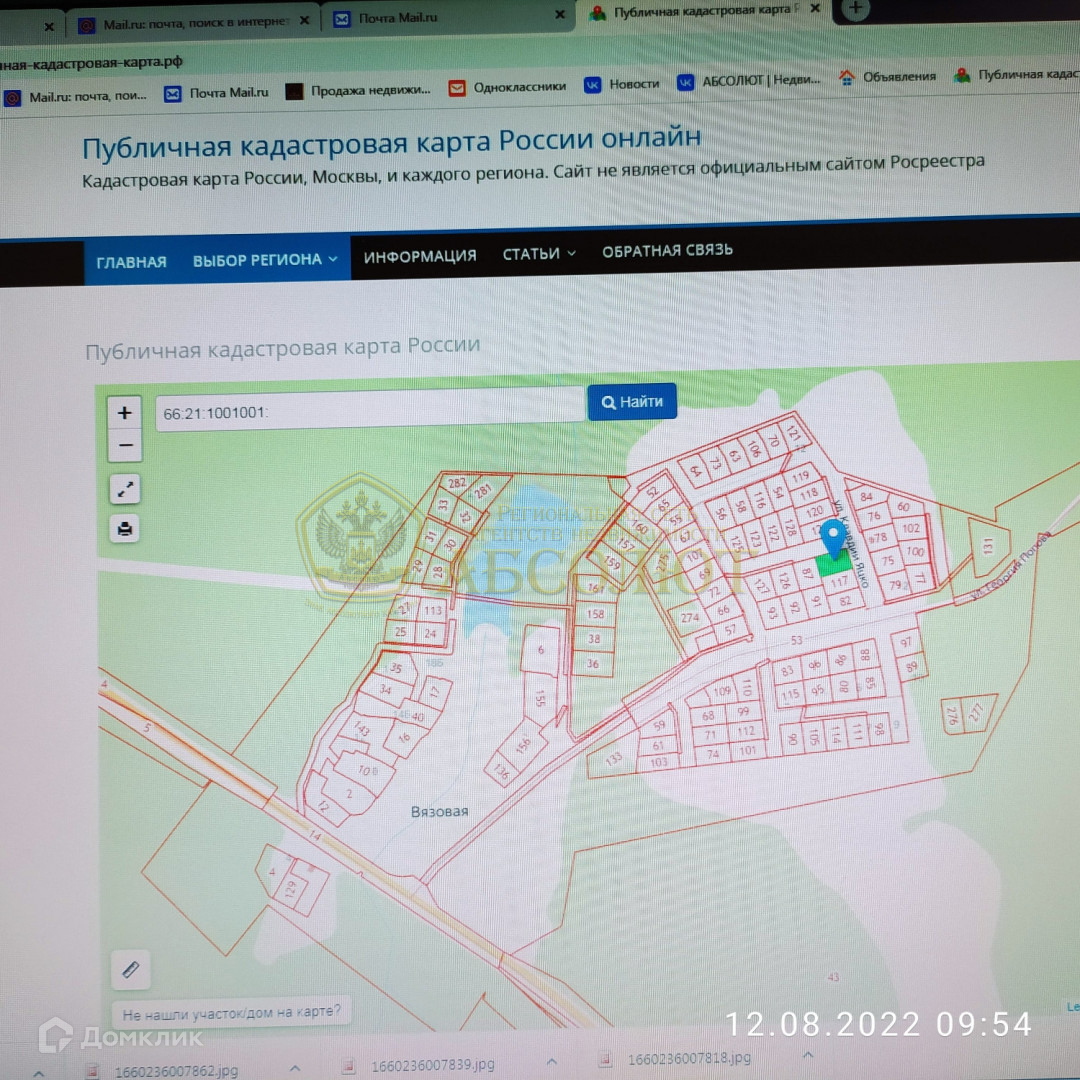This screenshot has width=1080, height=1080.
Task: Select parcel 113 on map
Action: click(x=433, y=610)
